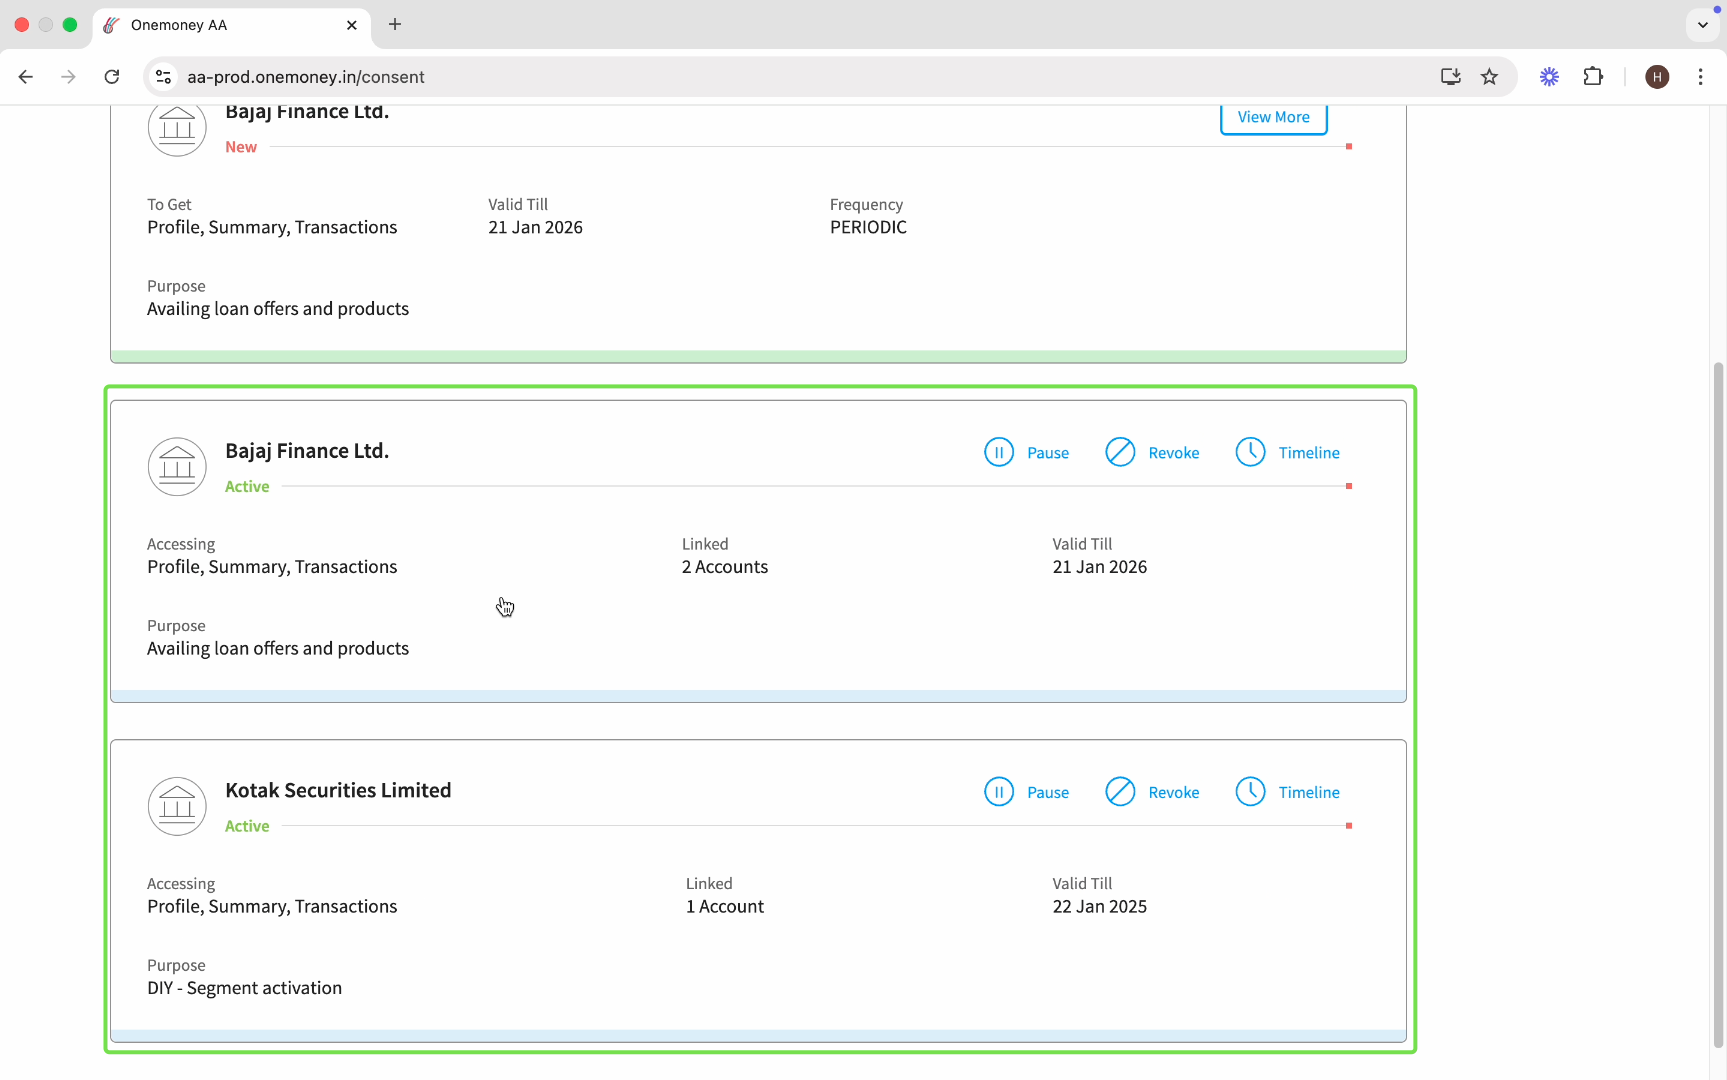Screen dimensions: 1727x1080
Task: Open the Chrome profile H avatar
Action: (1657, 77)
